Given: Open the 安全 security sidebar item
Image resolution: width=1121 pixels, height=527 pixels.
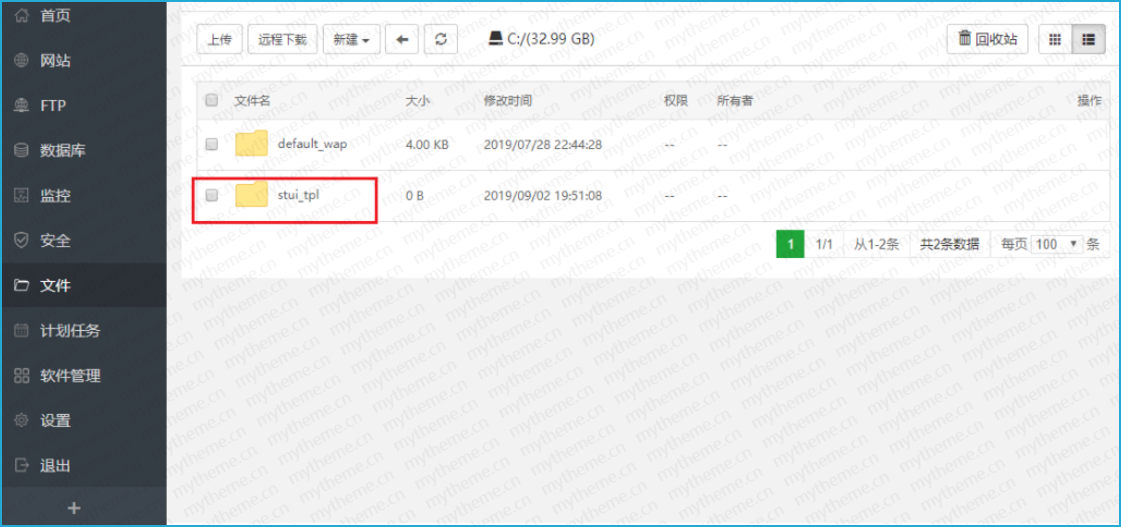Looking at the screenshot, I should [x=84, y=241].
